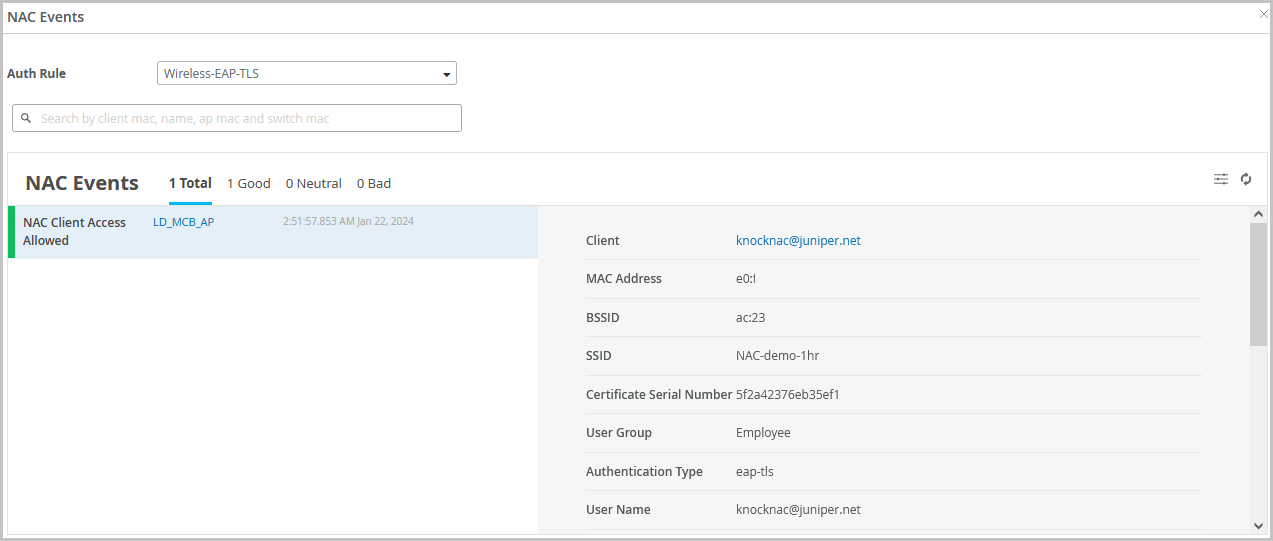Select the NAC Client Access Allowed event
The height and width of the screenshot is (541, 1273).
click(75, 231)
